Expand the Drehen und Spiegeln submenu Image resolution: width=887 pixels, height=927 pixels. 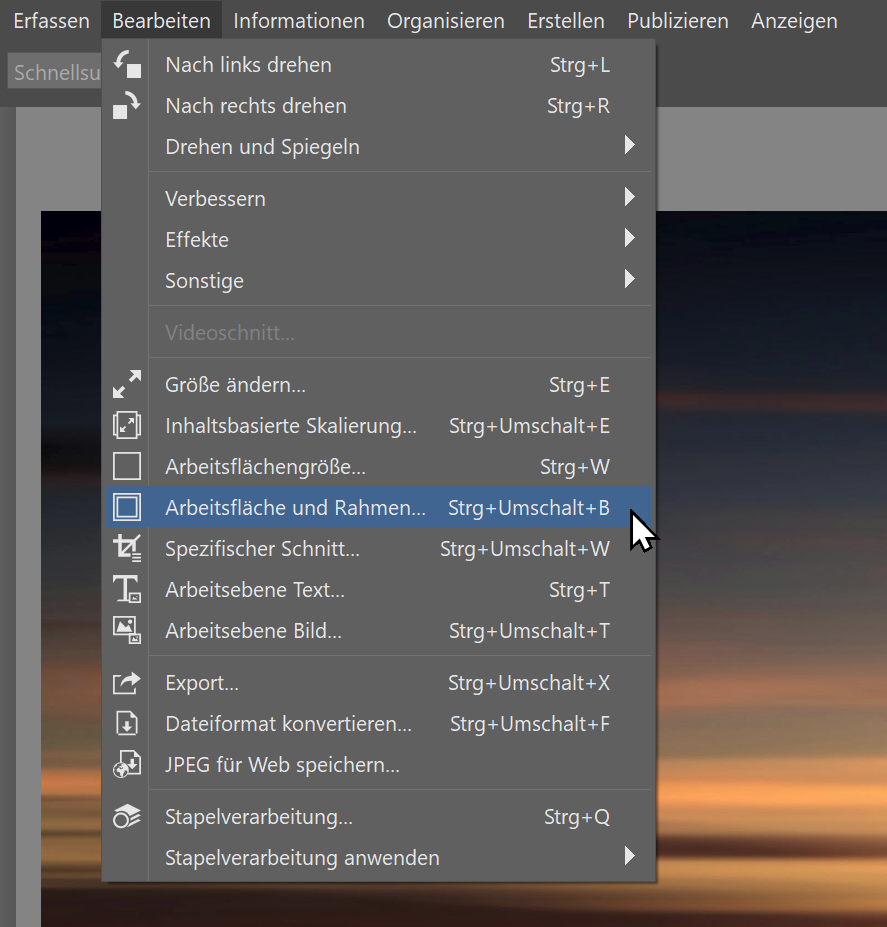[x=262, y=147]
